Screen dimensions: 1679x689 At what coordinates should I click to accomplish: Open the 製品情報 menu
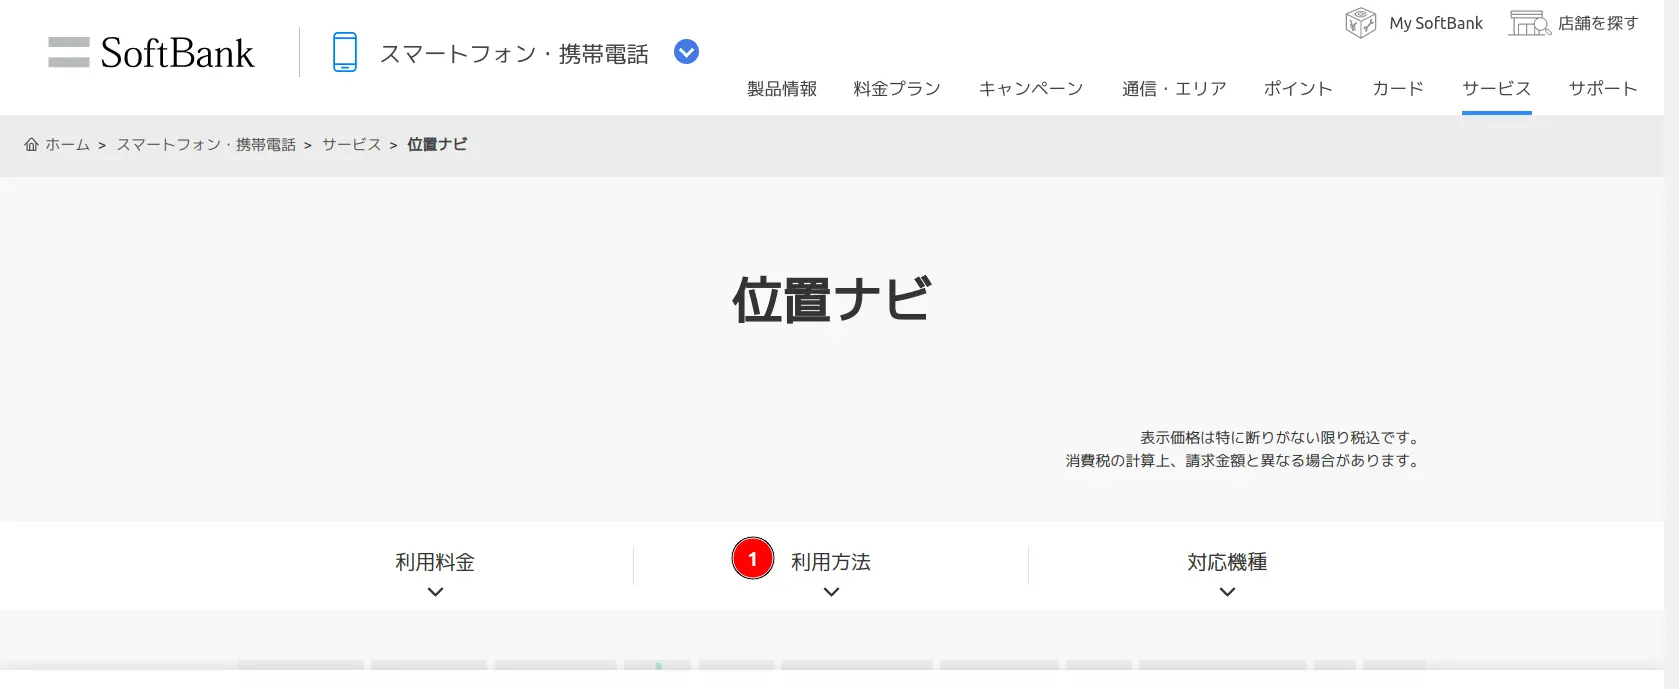(782, 89)
